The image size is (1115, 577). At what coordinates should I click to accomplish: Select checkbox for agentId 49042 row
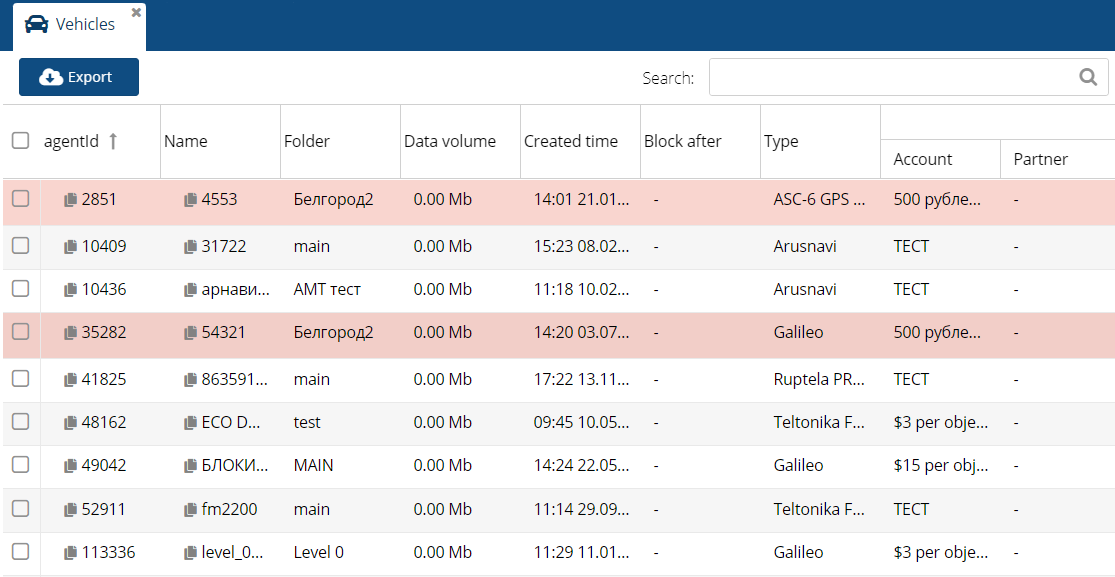coord(20,466)
